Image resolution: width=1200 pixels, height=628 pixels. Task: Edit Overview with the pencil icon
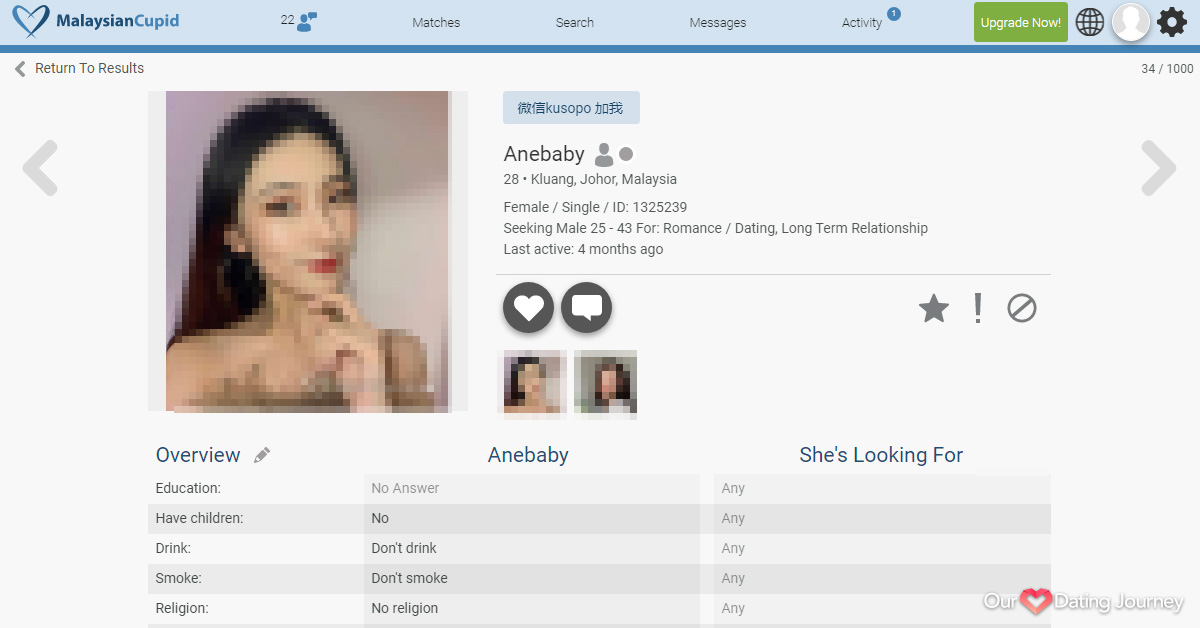pyautogui.click(x=262, y=455)
